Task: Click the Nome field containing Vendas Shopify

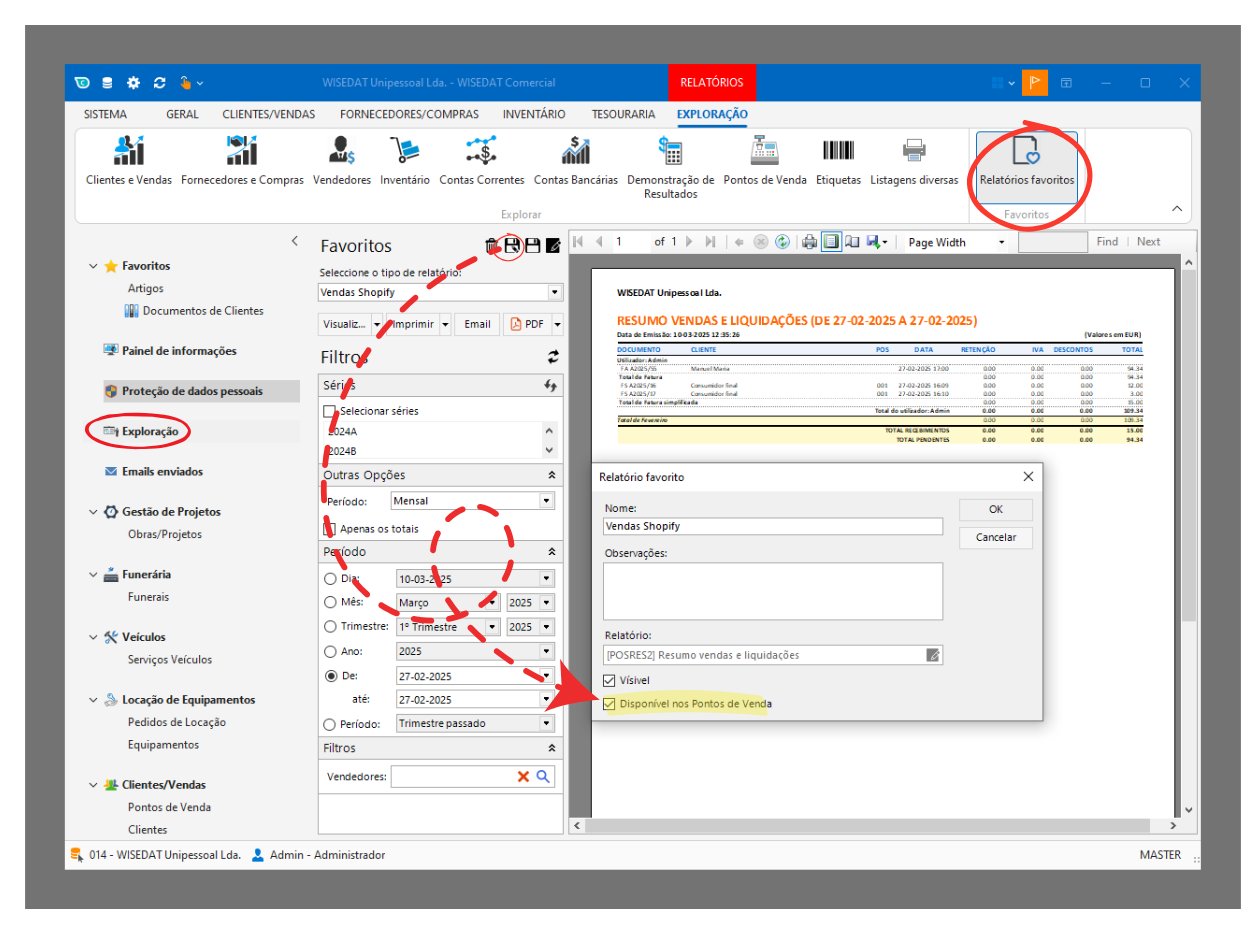Action: tap(772, 526)
